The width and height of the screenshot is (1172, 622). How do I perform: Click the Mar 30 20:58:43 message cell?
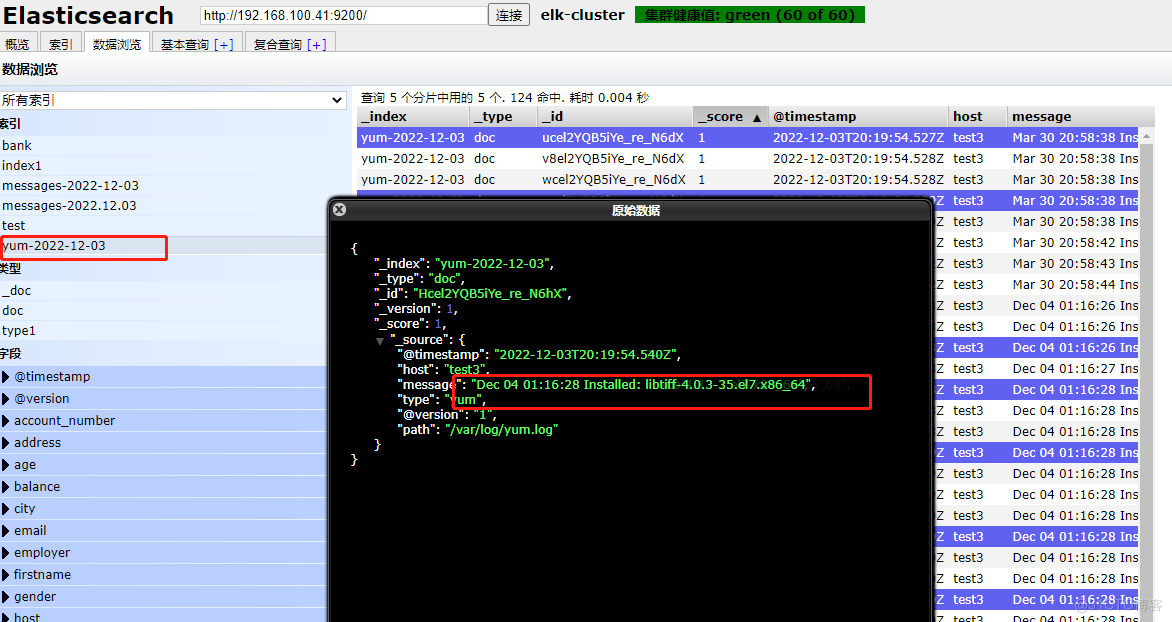(1074, 264)
